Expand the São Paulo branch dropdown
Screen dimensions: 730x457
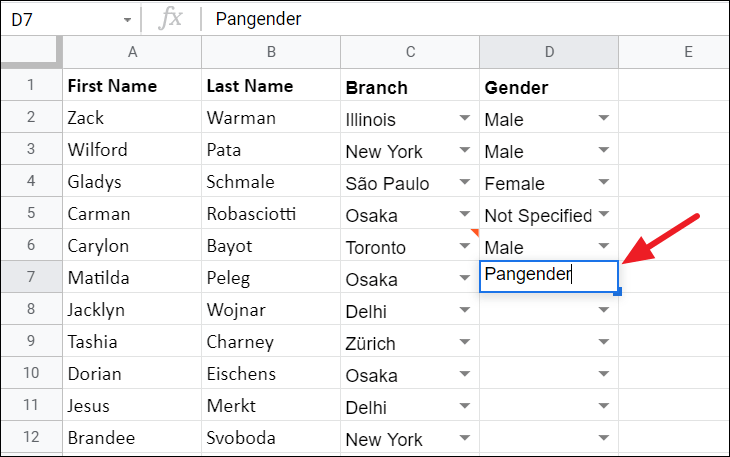click(x=464, y=183)
